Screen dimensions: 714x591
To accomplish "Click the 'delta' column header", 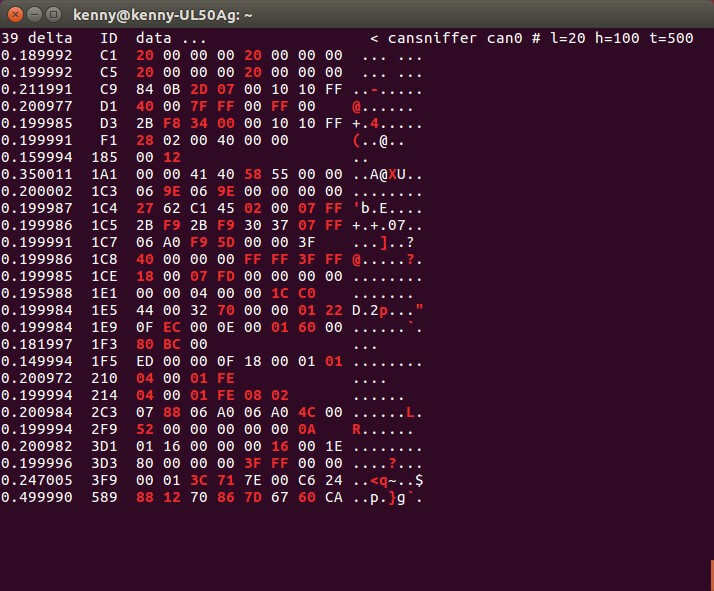I will [50, 38].
